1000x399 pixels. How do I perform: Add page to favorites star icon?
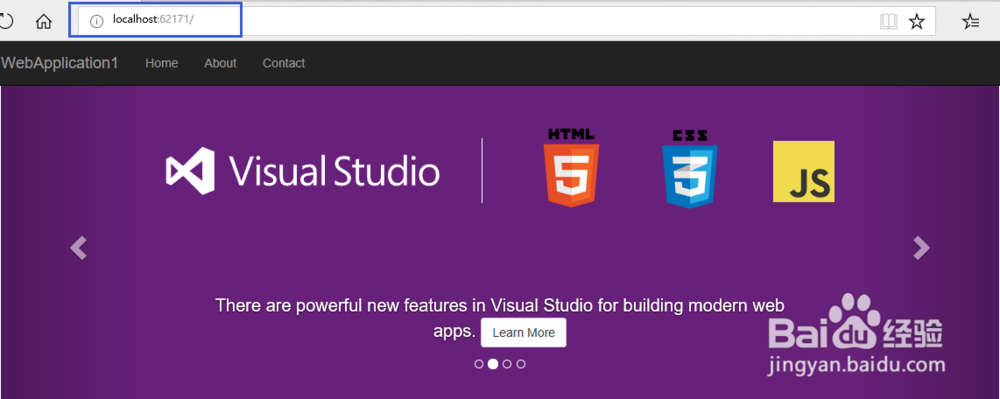[x=916, y=22]
